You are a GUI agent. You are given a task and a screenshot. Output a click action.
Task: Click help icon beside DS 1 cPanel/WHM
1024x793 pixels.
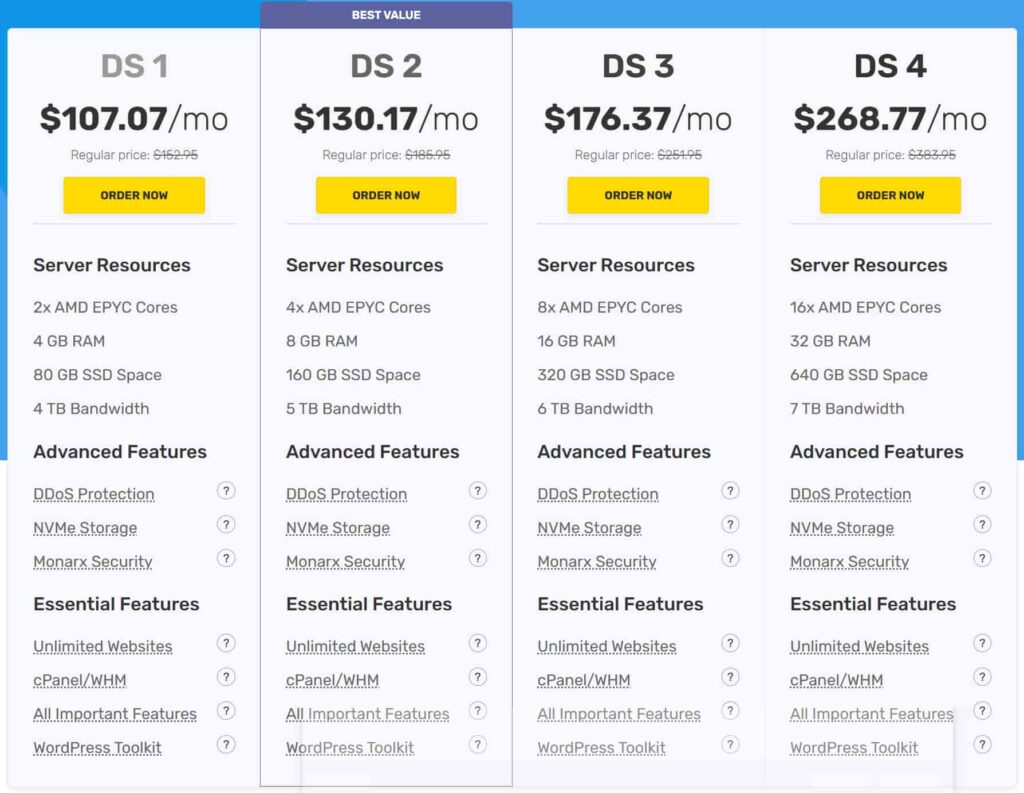point(226,677)
